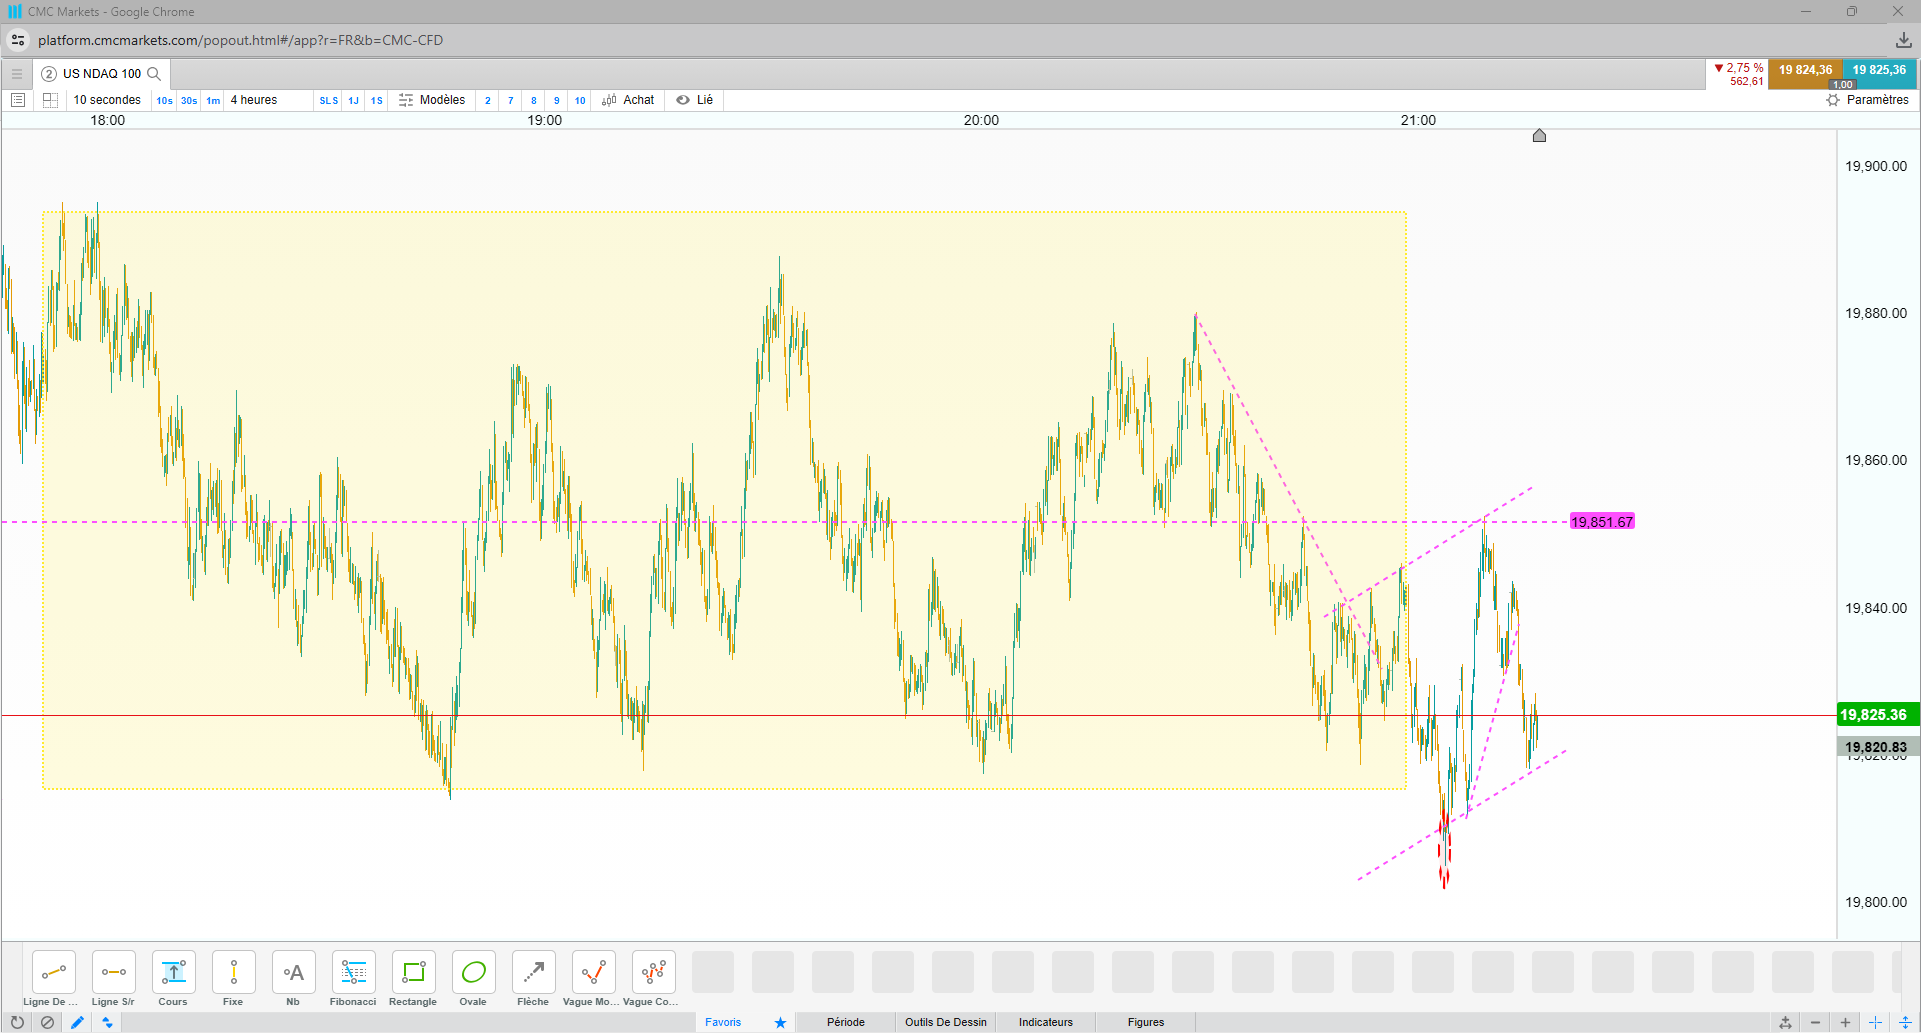
Task: Click the scroll-to-latest marker on time axis
Action: point(1539,135)
